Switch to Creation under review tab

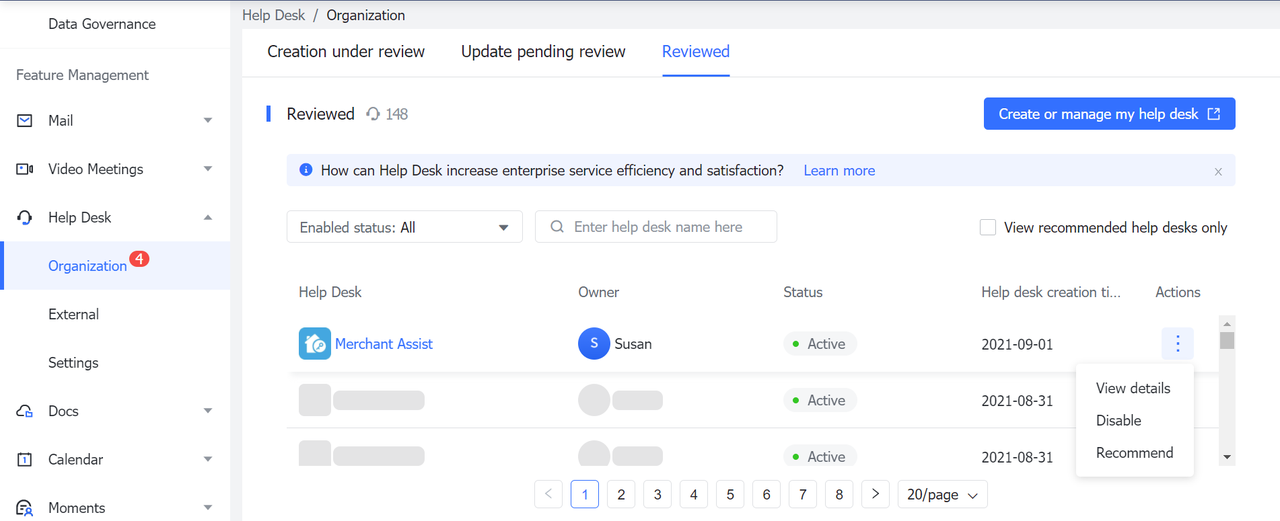click(346, 52)
